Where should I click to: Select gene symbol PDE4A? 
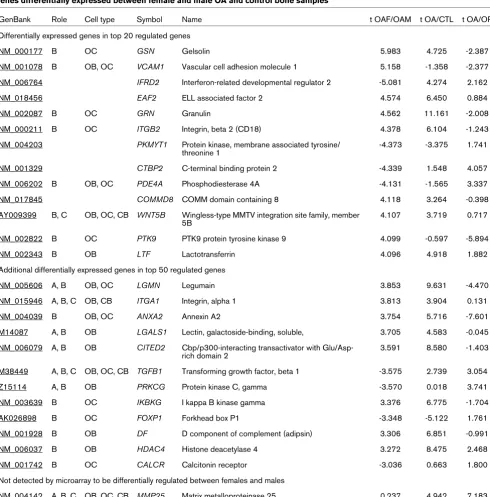(150, 184)
